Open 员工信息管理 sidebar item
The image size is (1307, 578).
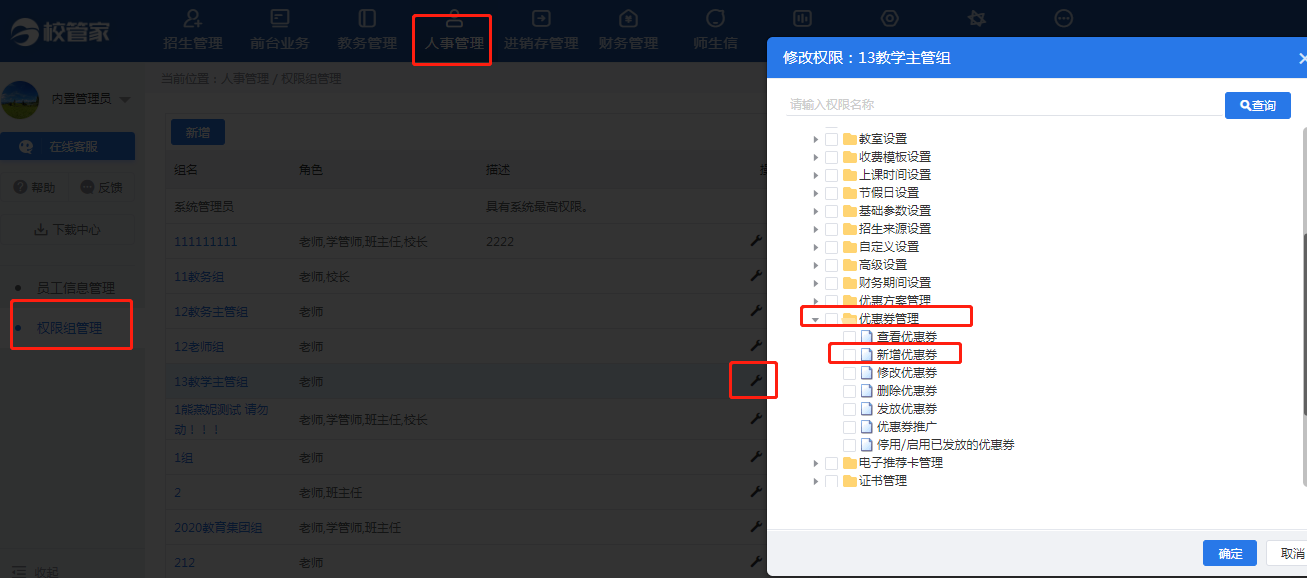[76, 288]
